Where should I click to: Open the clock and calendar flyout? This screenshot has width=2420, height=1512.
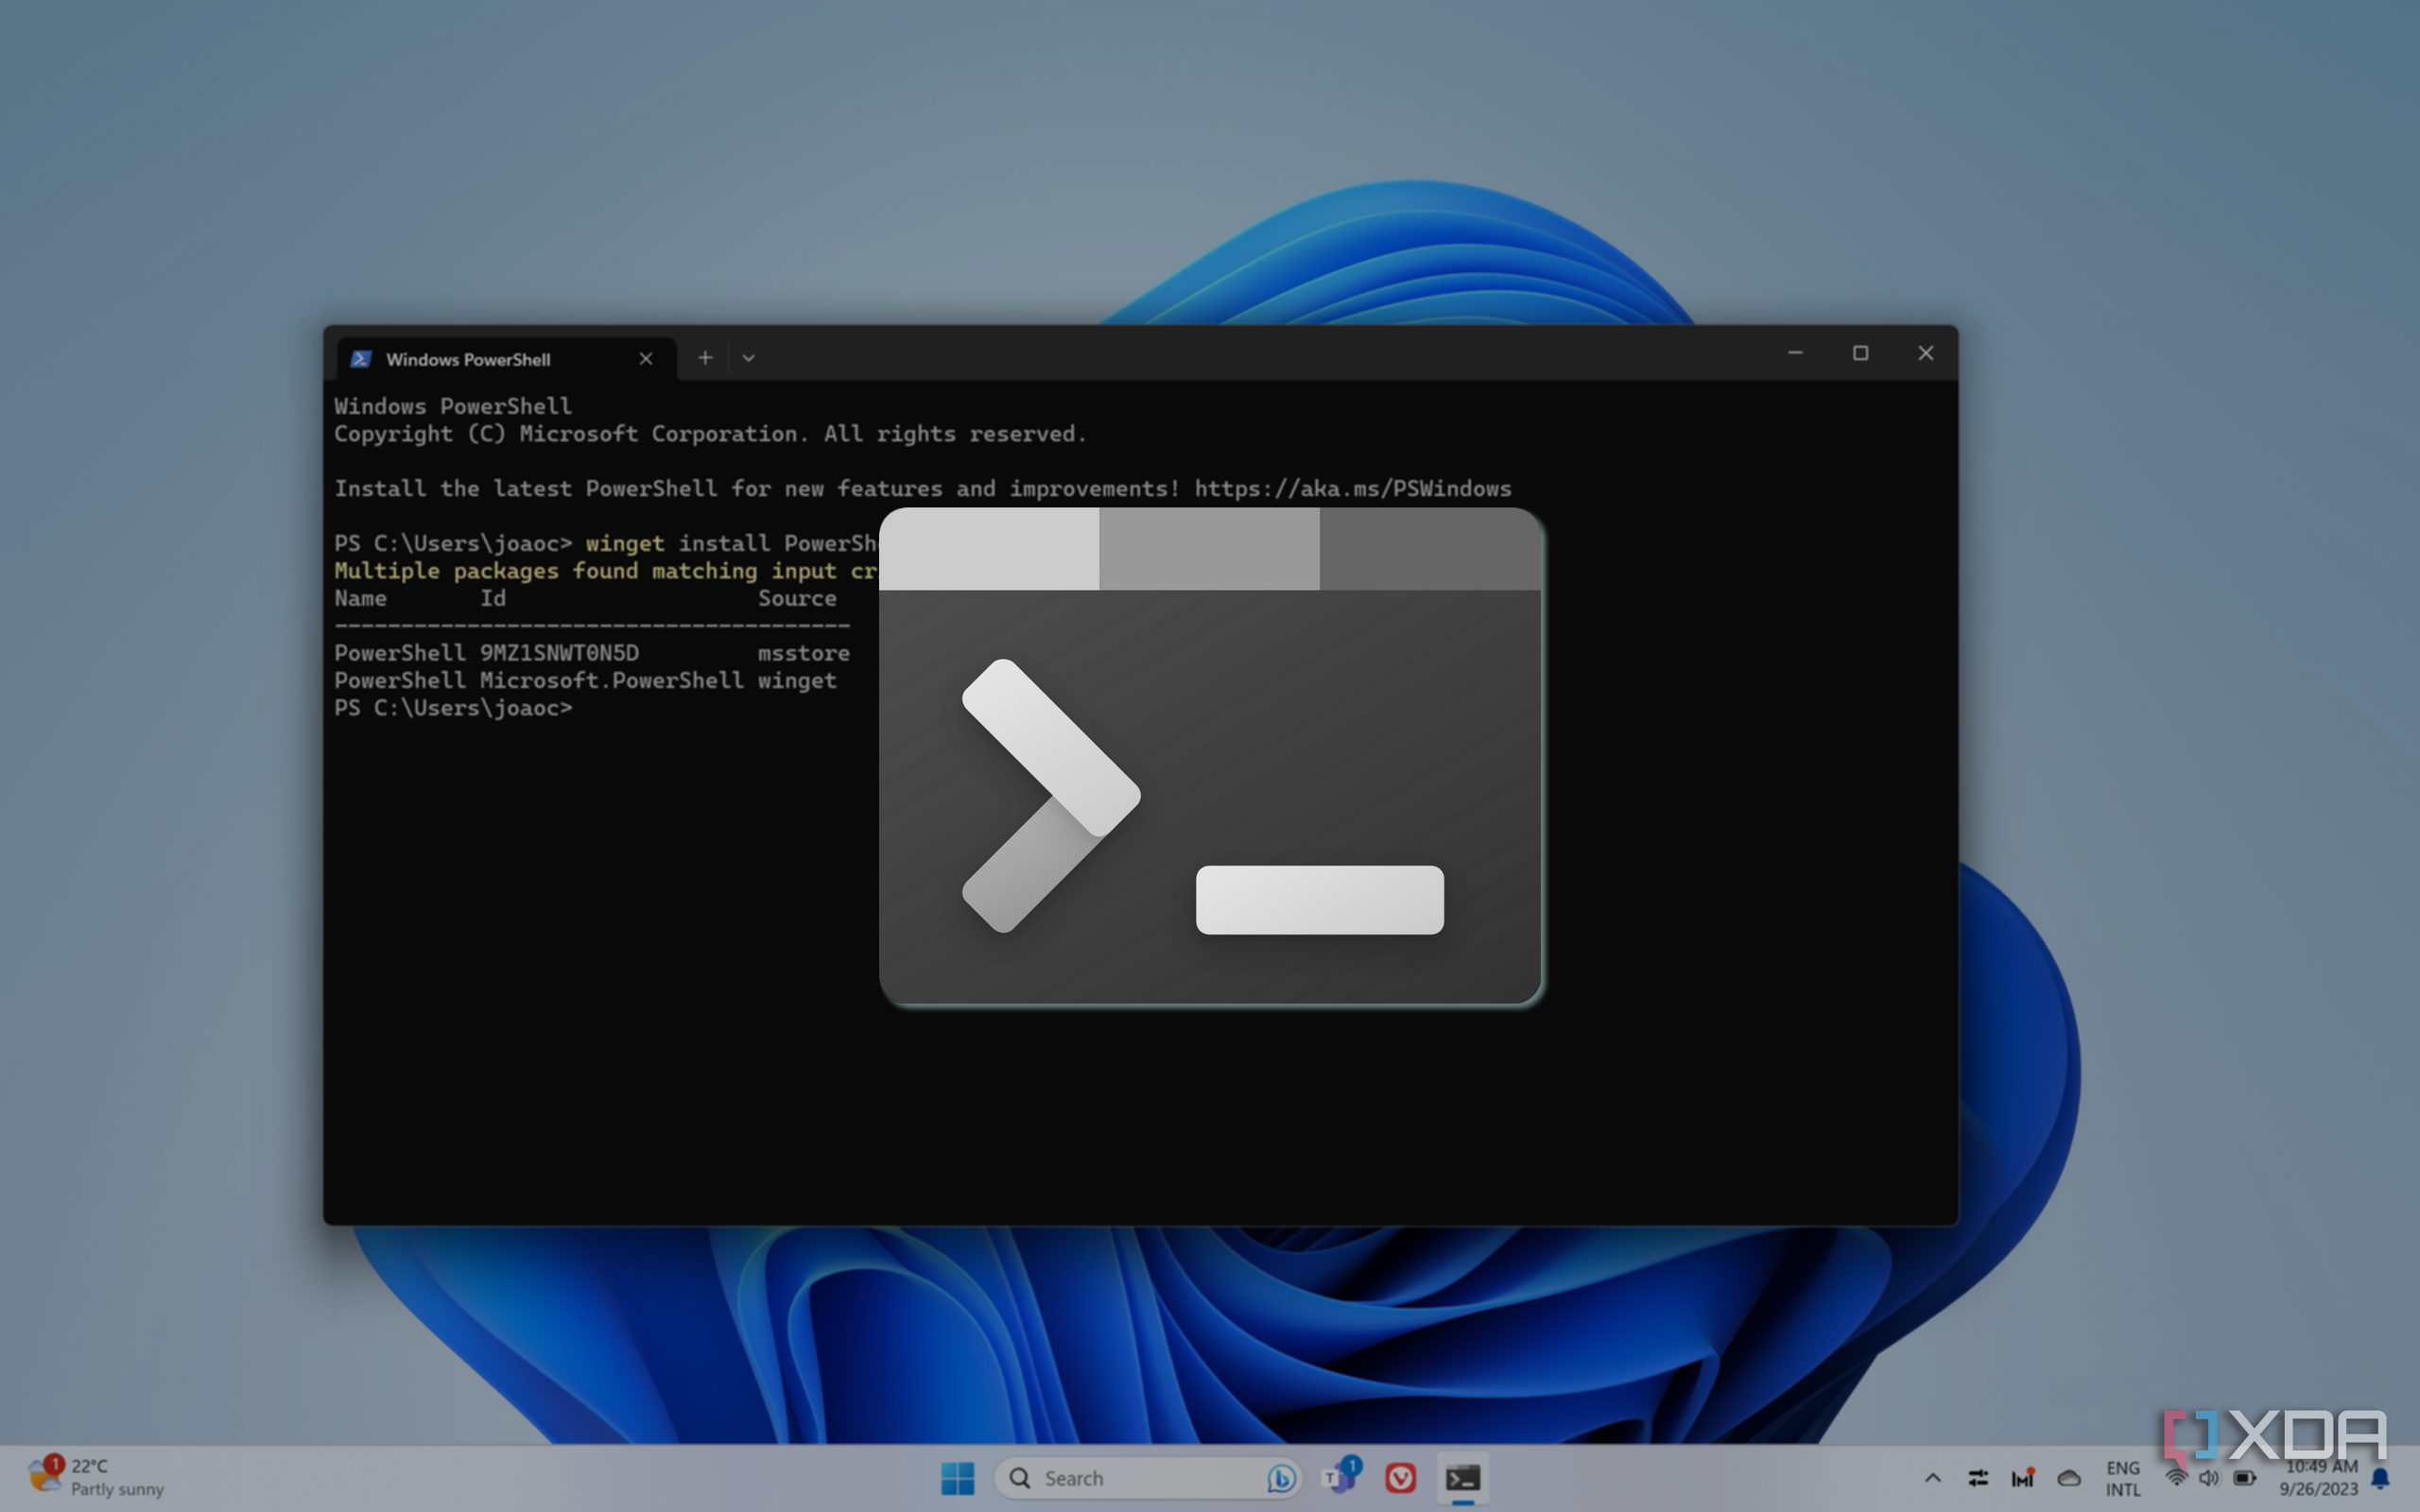(x=2319, y=1478)
